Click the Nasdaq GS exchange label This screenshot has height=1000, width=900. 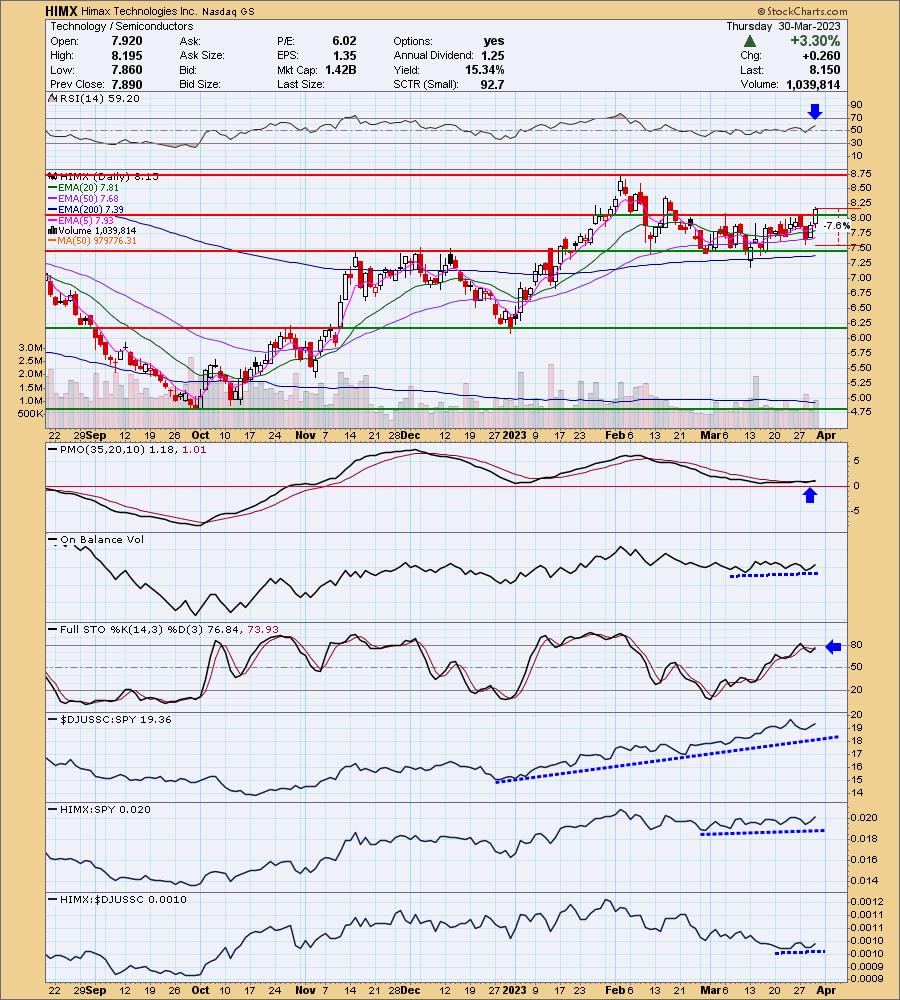coord(228,11)
